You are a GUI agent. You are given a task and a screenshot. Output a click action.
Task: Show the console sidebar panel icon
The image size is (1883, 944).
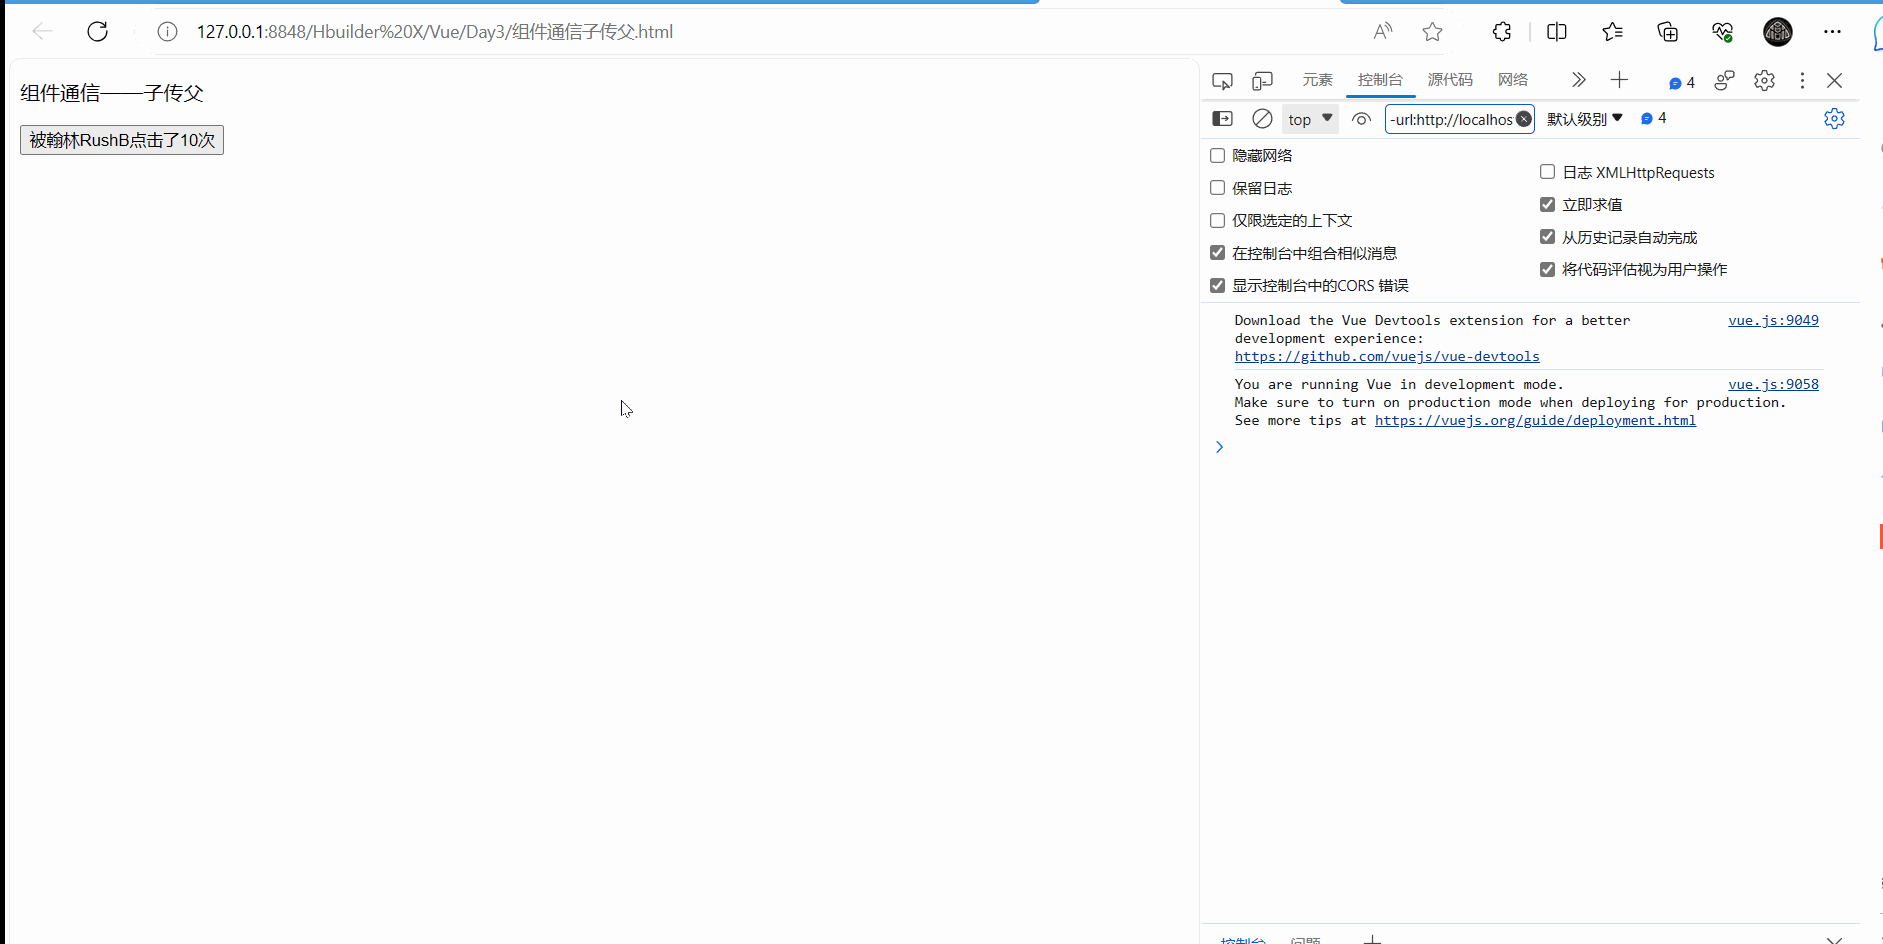pyautogui.click(x=1222, y=119)
